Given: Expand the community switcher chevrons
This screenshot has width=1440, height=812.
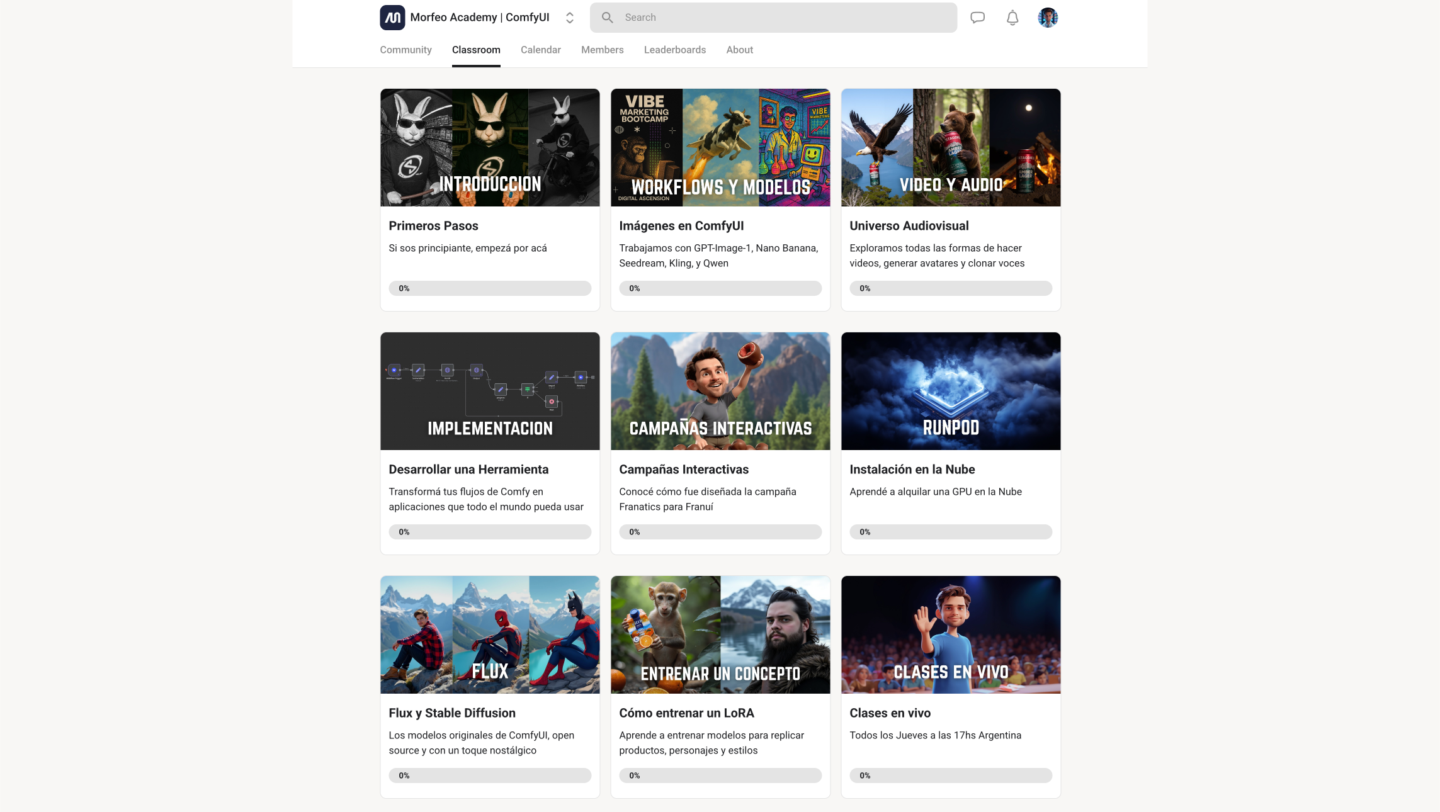Looking at the screenshot, I should point(570,17).
